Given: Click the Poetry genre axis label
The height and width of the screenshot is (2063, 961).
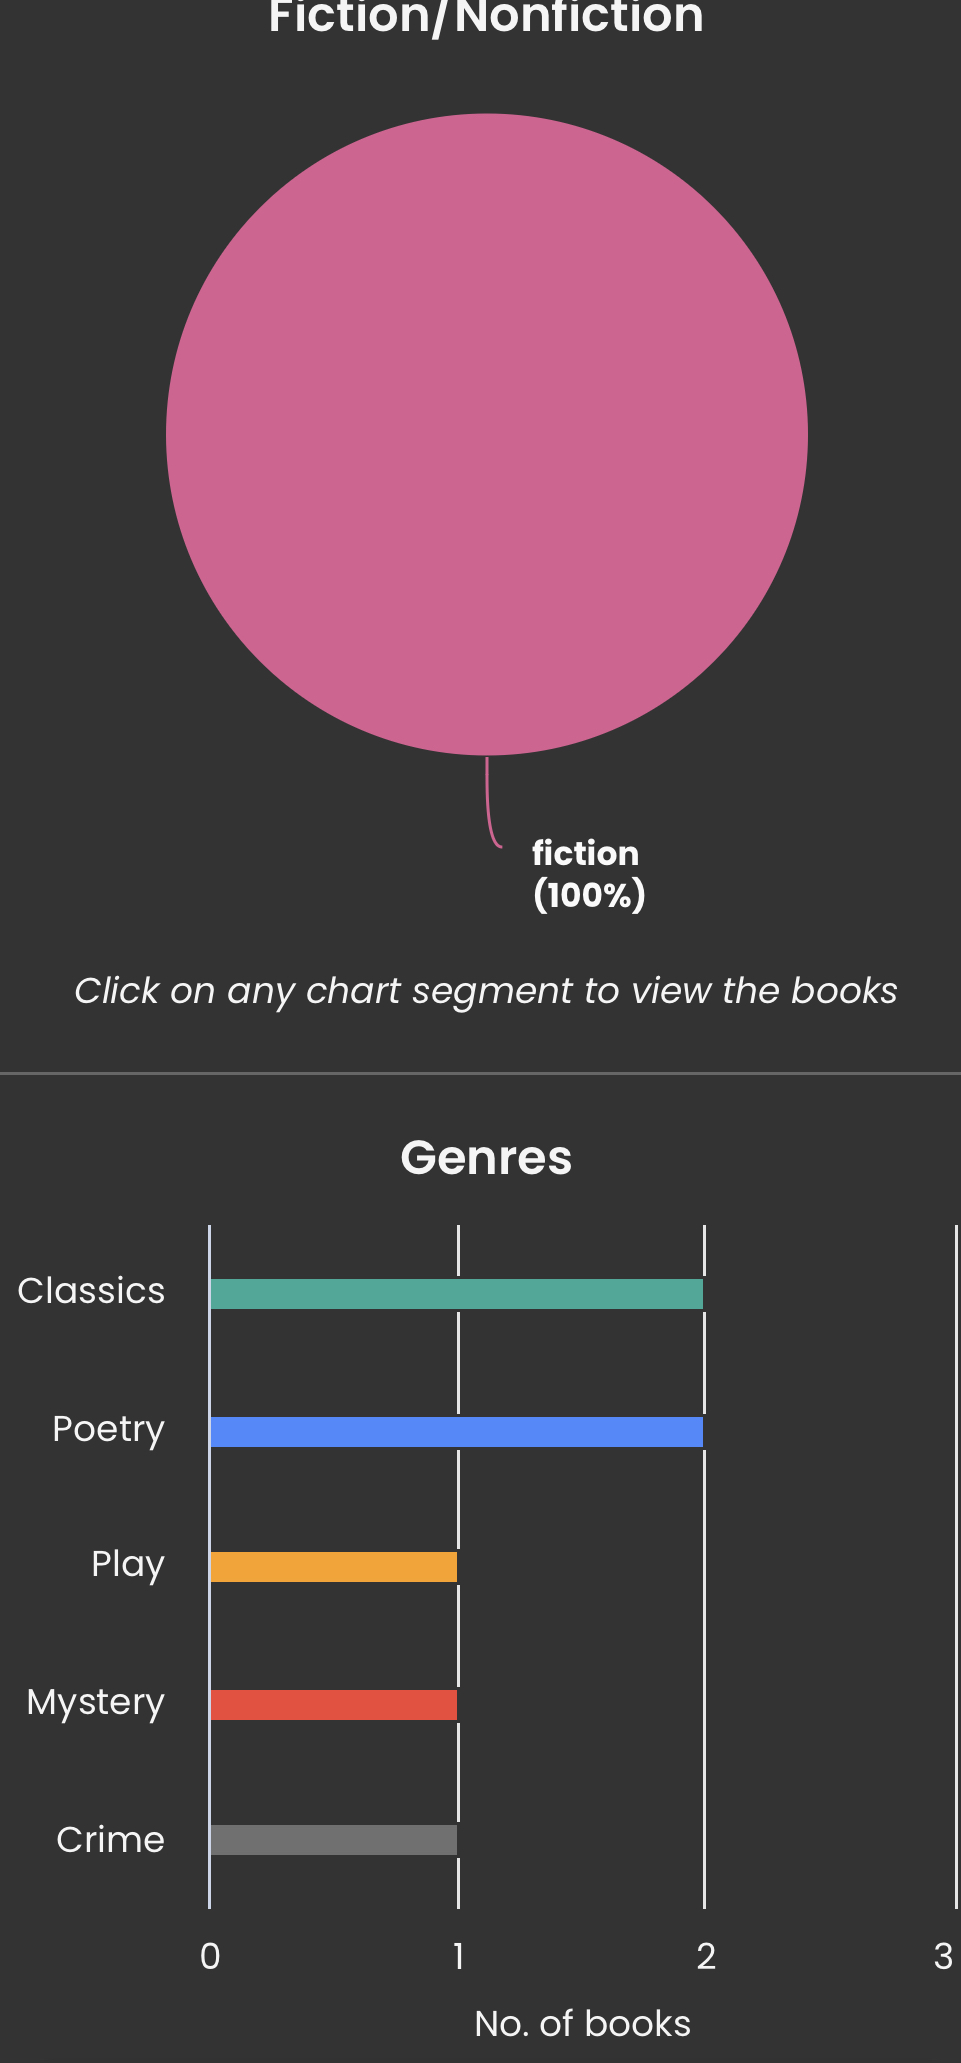Looking at the screenshot, I should (x=108, y=1429).
